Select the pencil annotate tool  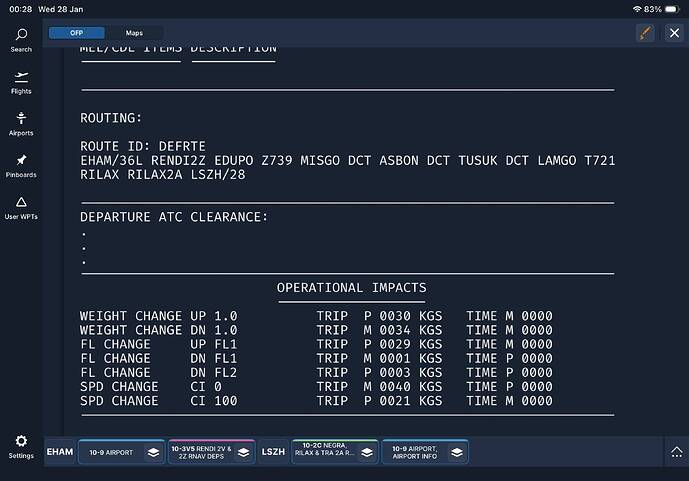click(x=645, y=33)
